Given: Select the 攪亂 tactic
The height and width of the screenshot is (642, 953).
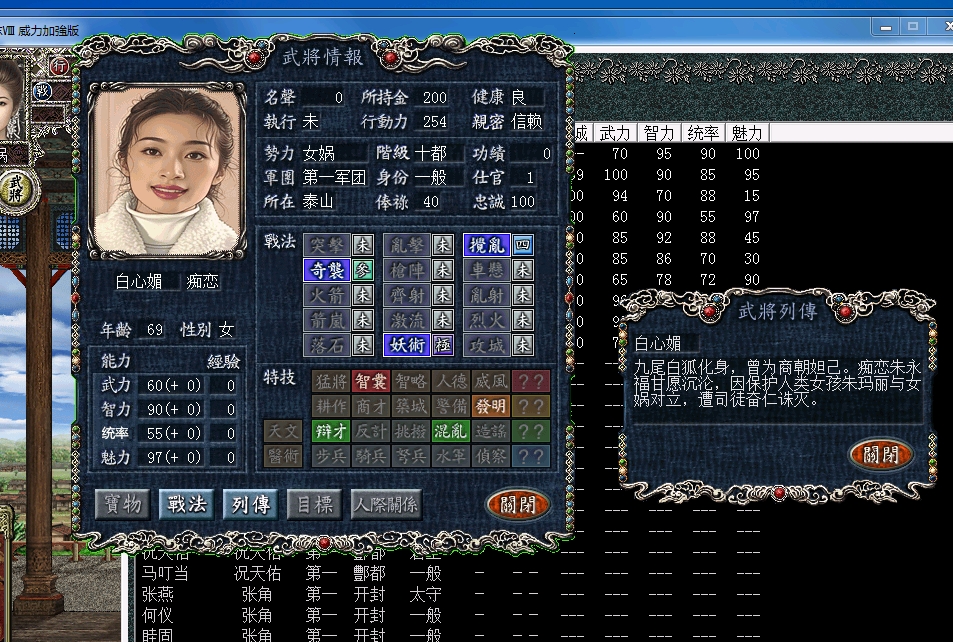Looking at the screenshot, I should [x=487, y=246].
